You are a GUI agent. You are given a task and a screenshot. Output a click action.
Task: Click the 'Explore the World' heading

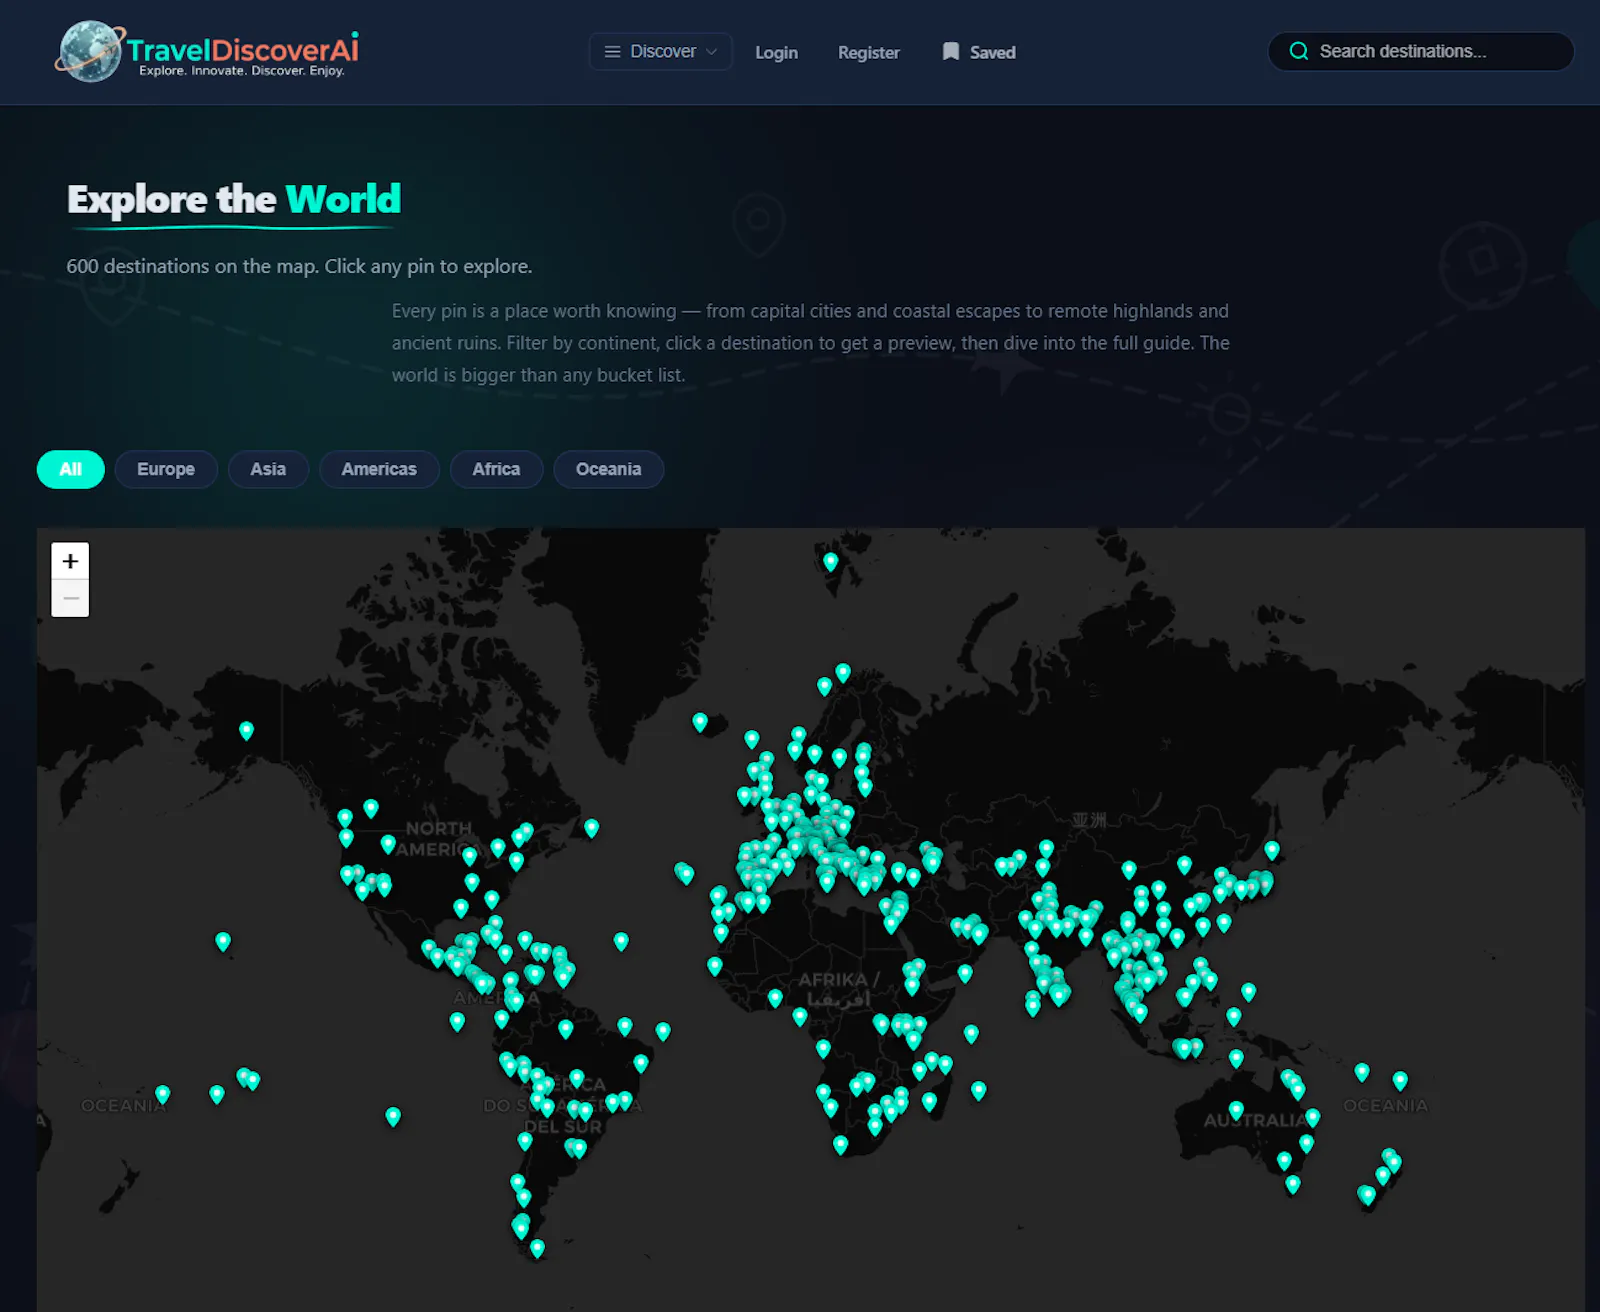tap(234, 199)
